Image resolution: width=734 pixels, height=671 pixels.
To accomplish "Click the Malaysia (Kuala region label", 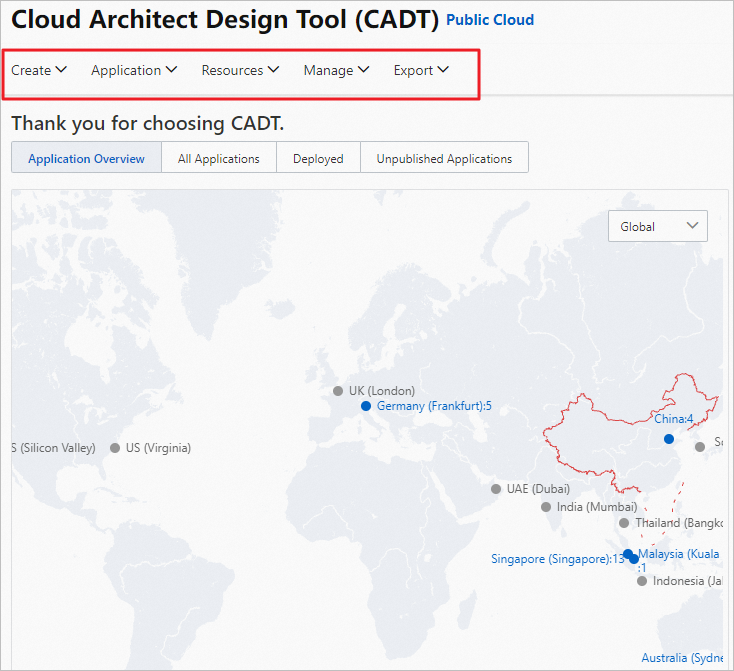I will click(679, 554).
